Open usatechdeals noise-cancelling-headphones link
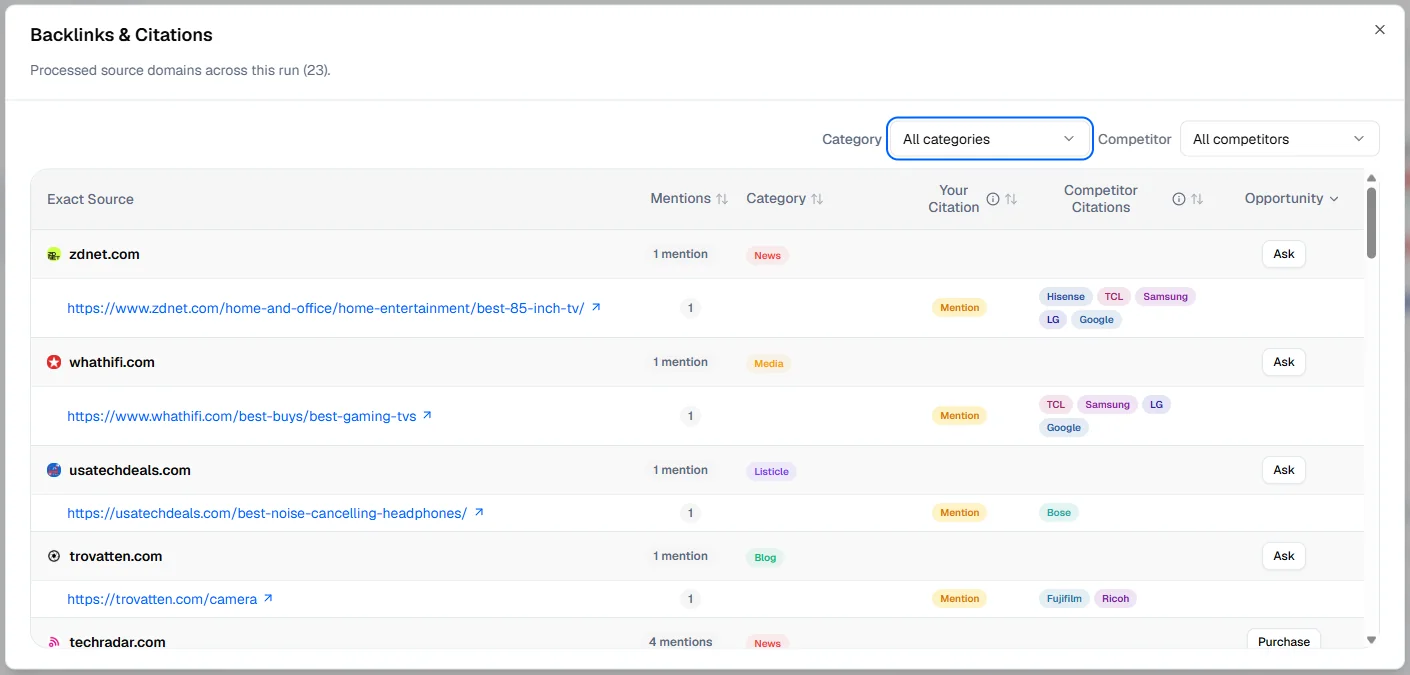This screenshot has width=1410, height=675. click(x=267, y=513)
